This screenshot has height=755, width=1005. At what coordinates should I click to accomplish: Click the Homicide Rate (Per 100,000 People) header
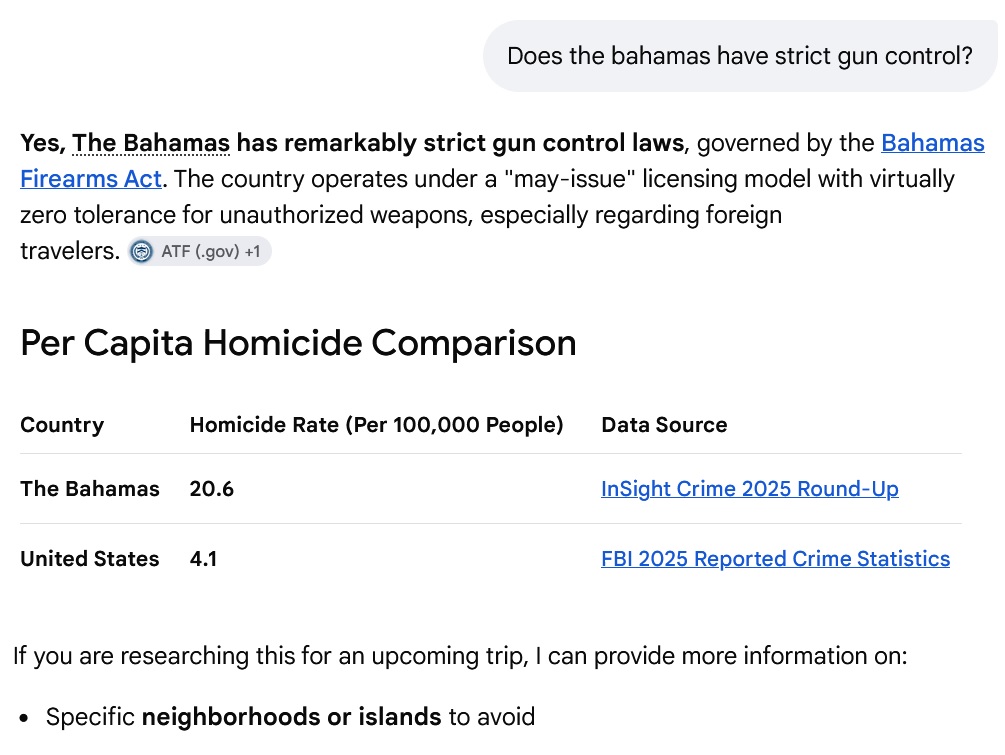tap(376, 425)
